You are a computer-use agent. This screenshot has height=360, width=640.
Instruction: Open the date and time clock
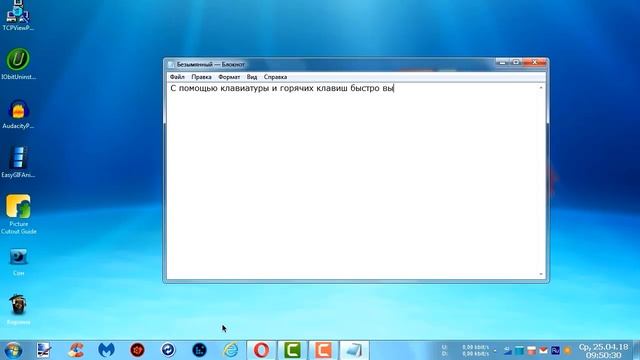pyautogui.click(x=603, y=351)
